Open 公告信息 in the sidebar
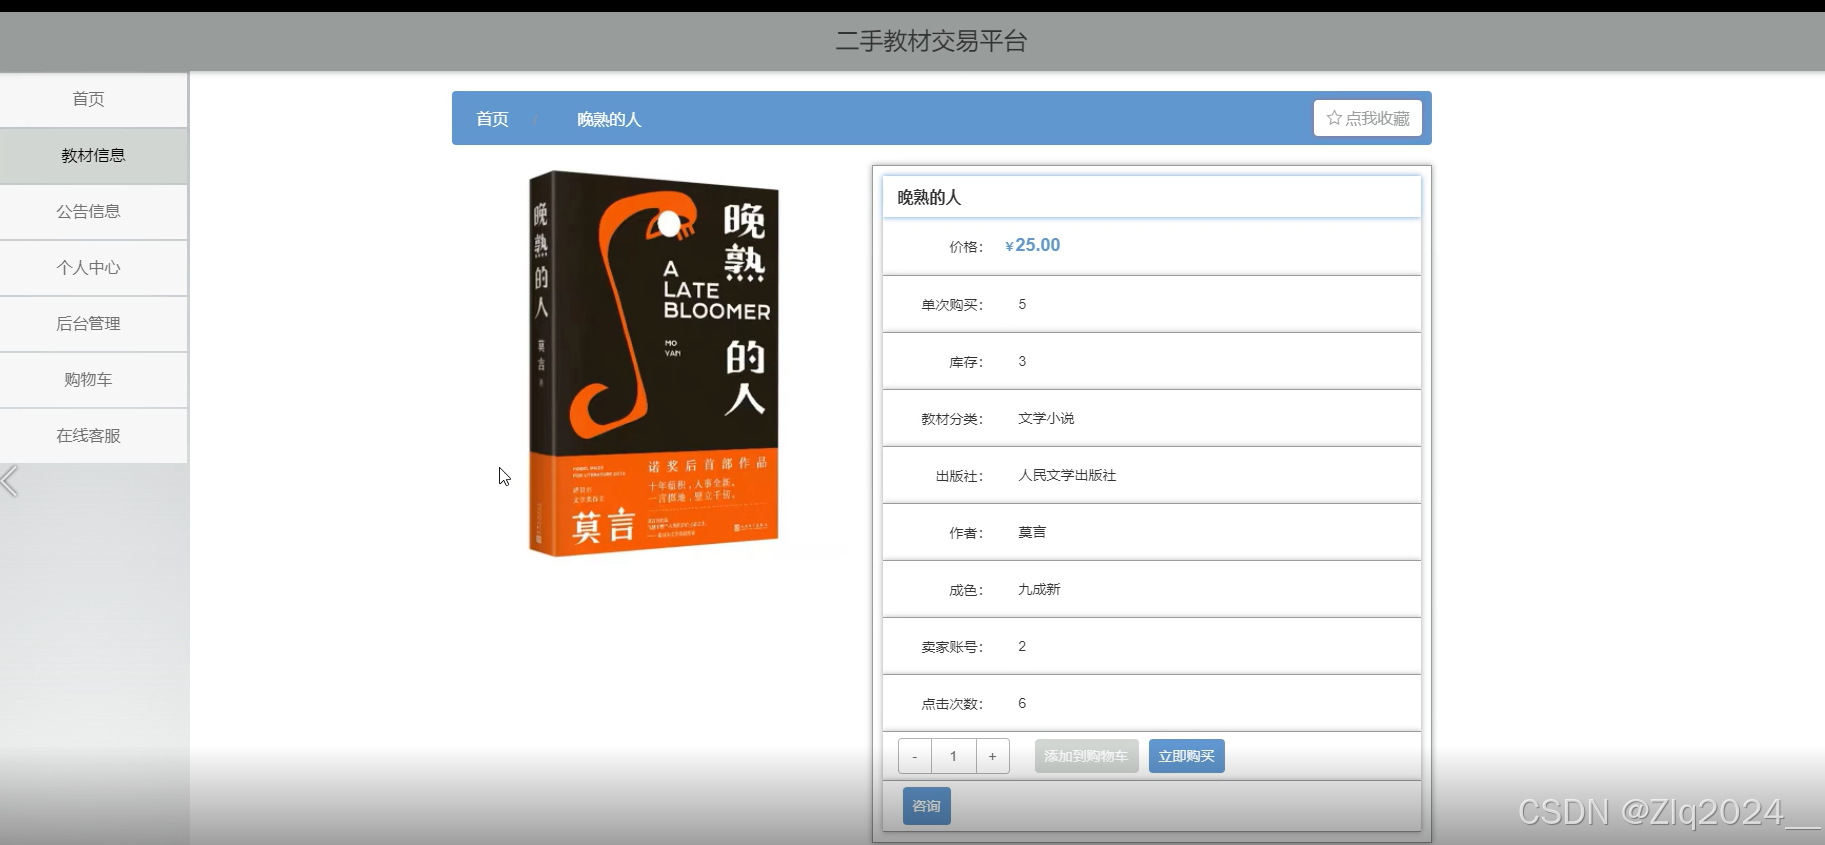 [93, 211]
